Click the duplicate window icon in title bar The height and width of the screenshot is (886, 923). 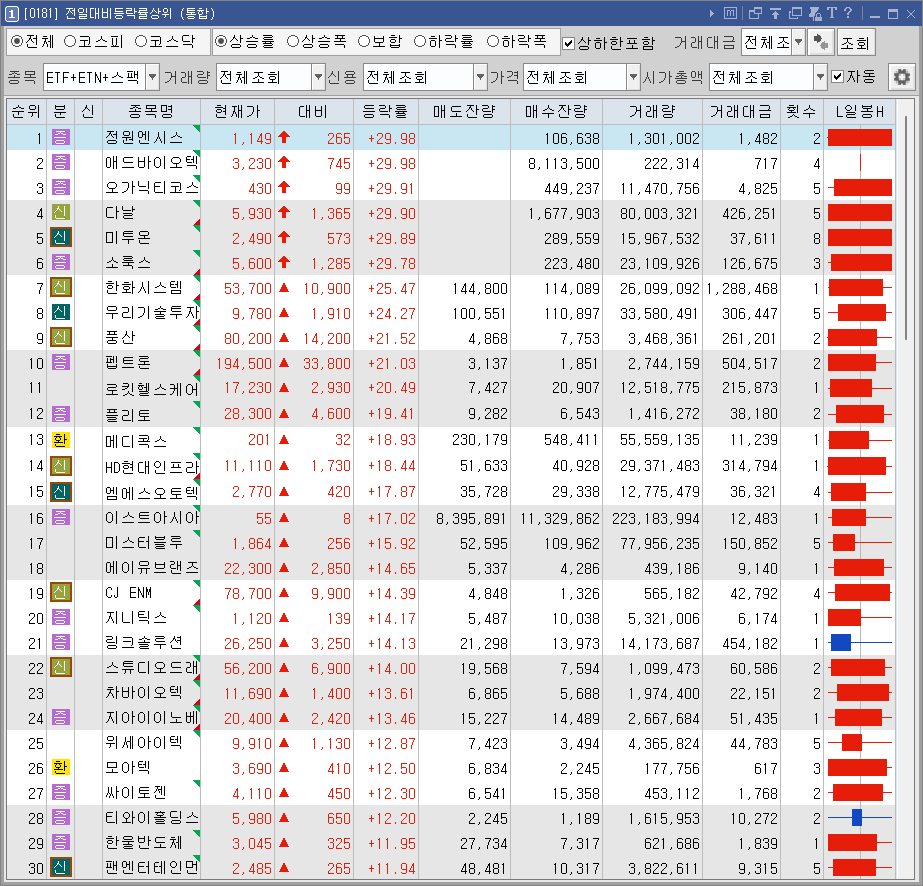(x=795, y=13)
